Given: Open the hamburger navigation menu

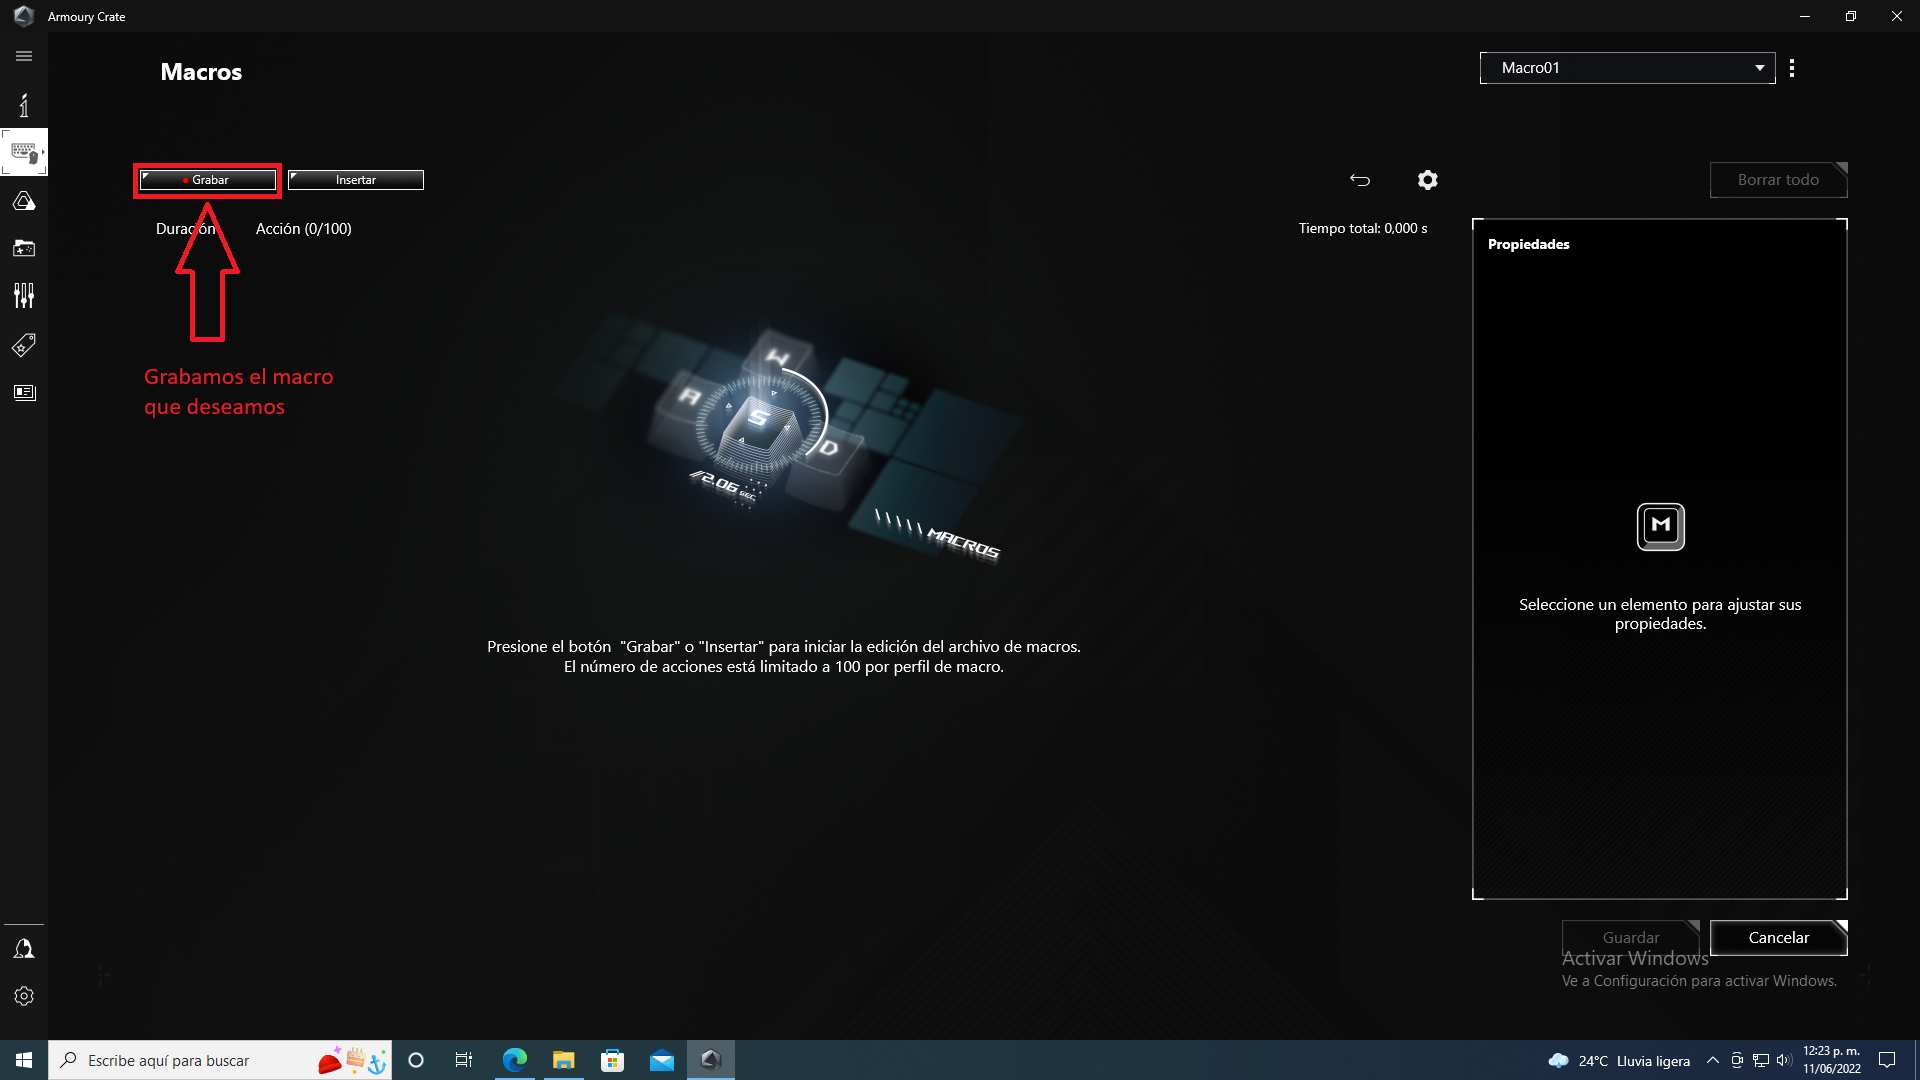Looking at the screenshot, I should [x=24, y=56].
